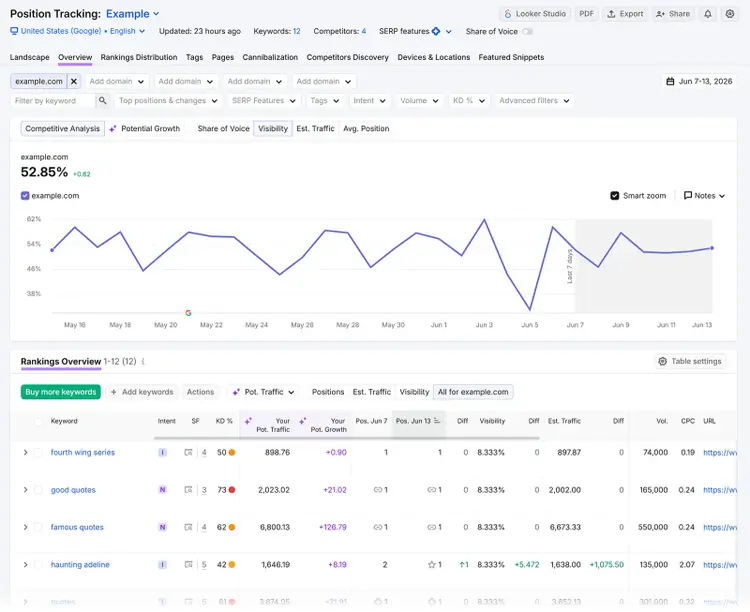The width and height of the screenshot is (750, 612).
Task: Open the Pot. Traffic dropdown
Action: pos(263,392)
